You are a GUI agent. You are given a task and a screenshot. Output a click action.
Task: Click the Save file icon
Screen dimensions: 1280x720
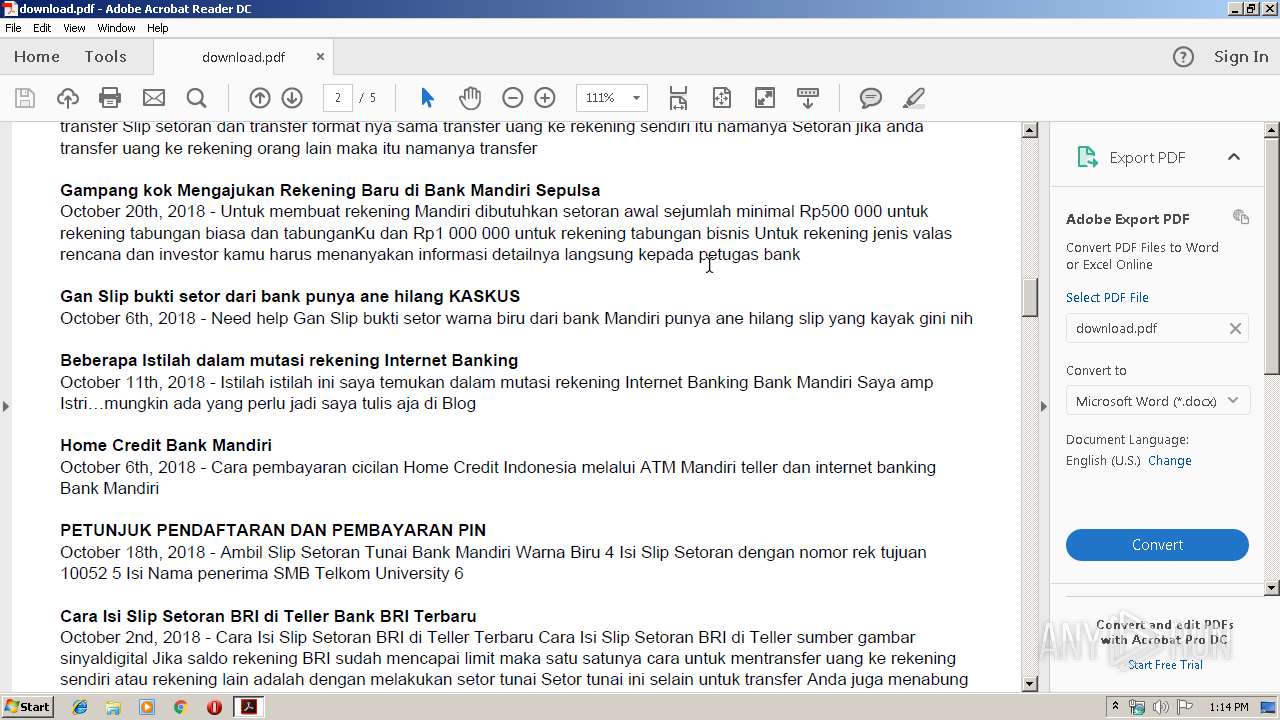[x=25, y=97]
